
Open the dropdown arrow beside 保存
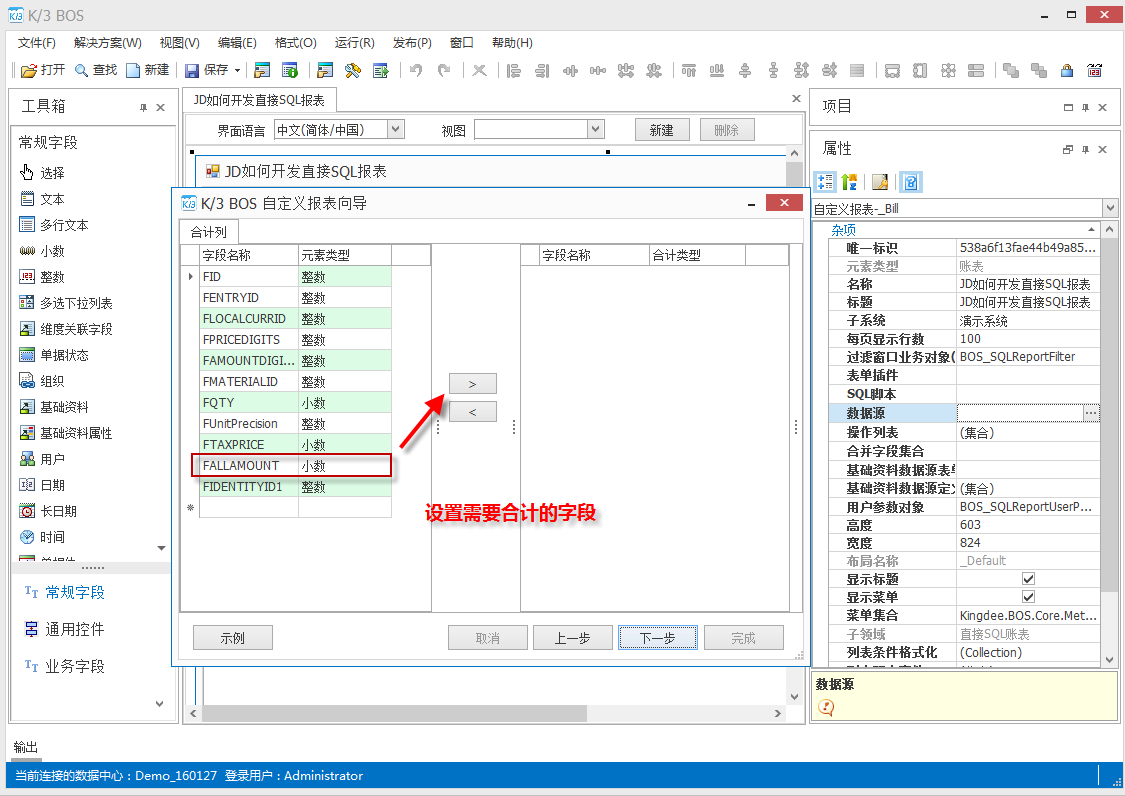click(237, 70)
